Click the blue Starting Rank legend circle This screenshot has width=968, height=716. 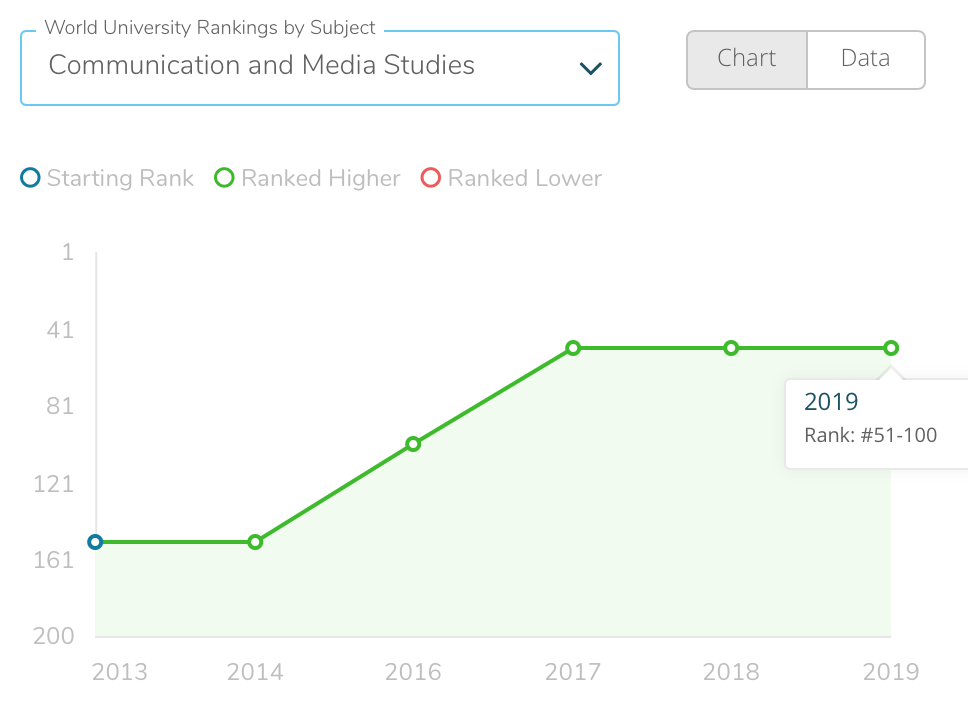coord(30,178)
